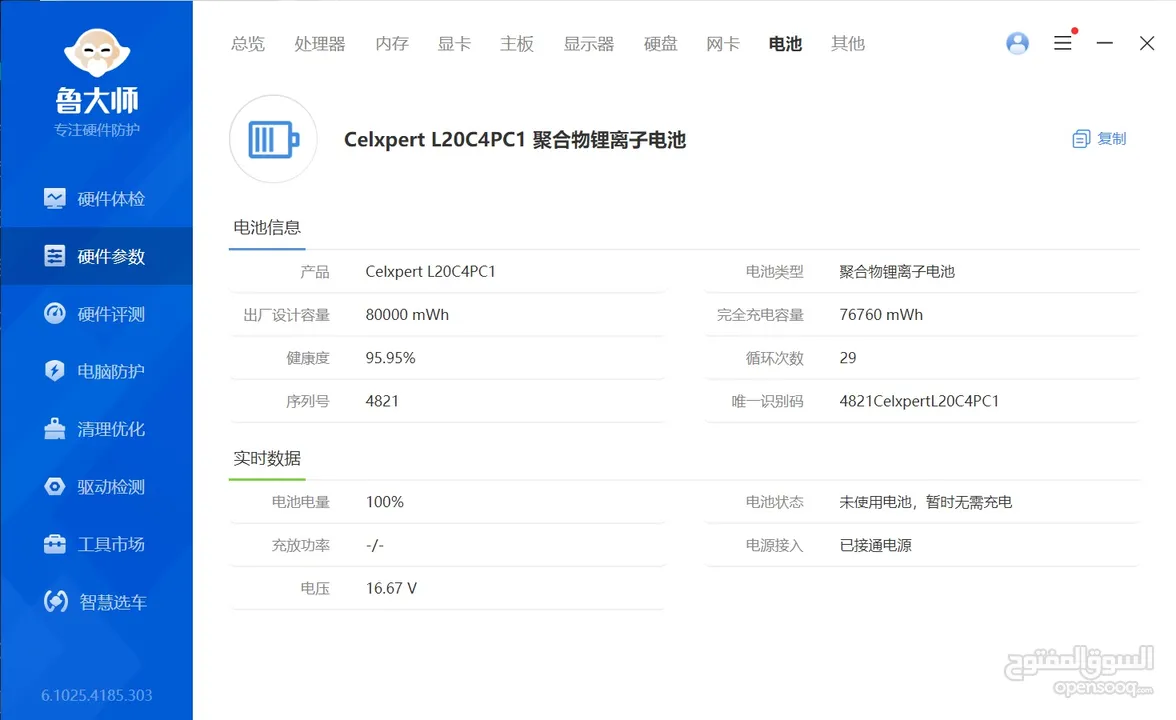Open the user account avatar
The width and height of the screenshot is (1176, 720).
click(1018, 44)
